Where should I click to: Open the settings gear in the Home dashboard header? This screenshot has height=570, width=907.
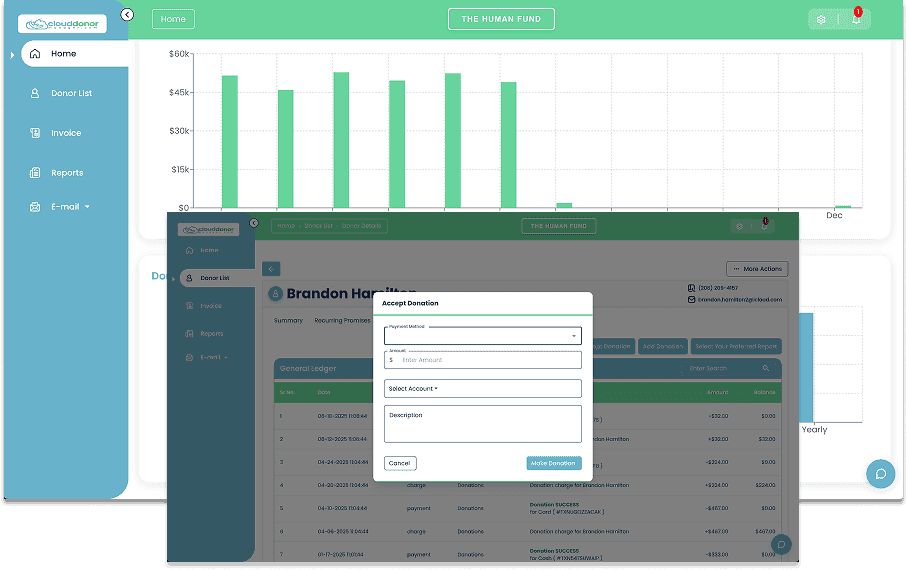(x=821, y=19)
